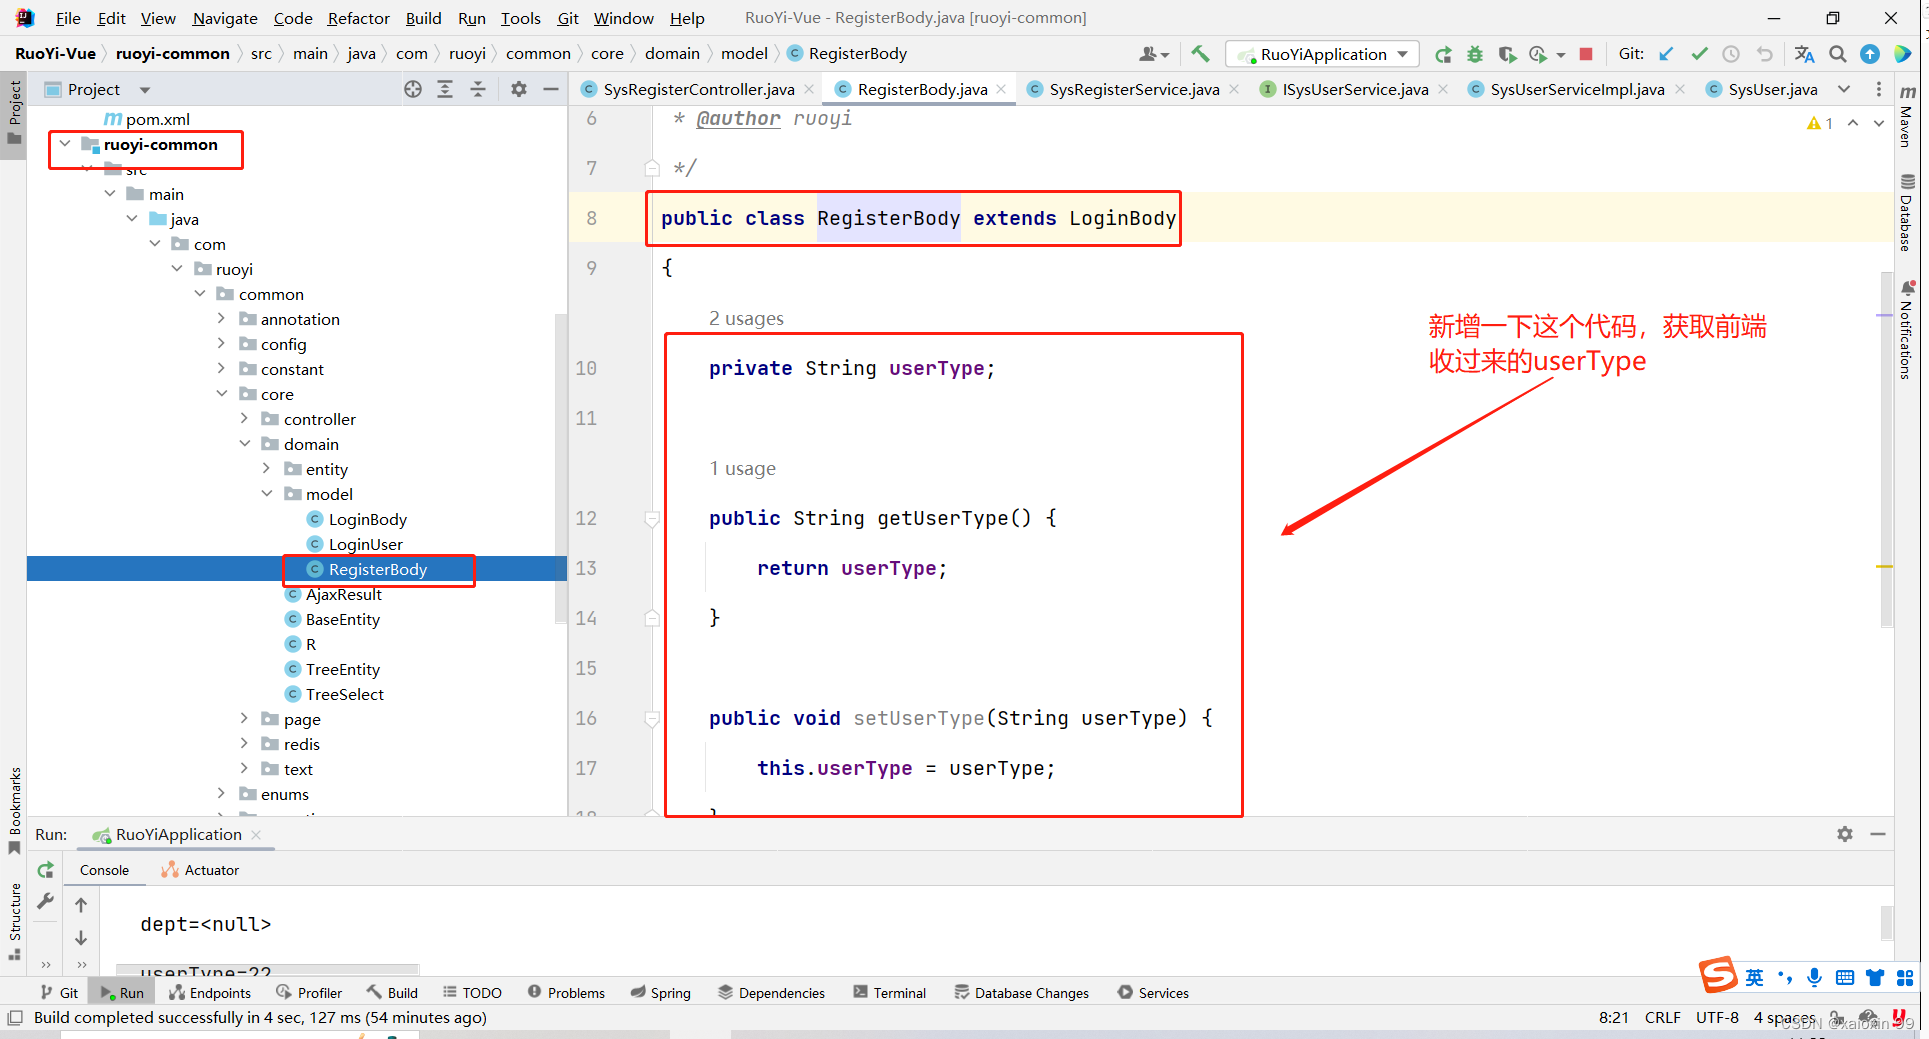Toggle the Structure side panel
This screenshot has width=1929, height=1039.
pyautogui.click(x=15, y=920)
